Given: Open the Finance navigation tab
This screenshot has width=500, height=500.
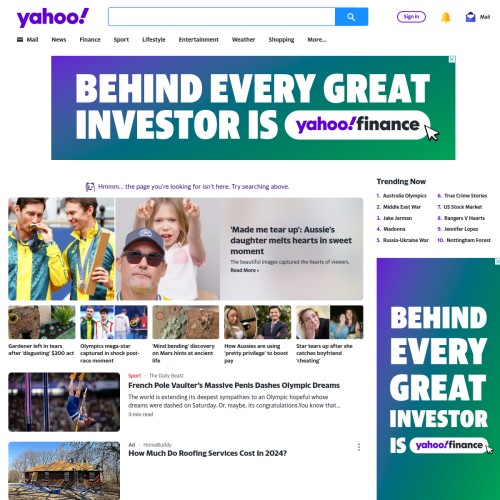Looking at the screenshot, I should (x=90, y=40).
